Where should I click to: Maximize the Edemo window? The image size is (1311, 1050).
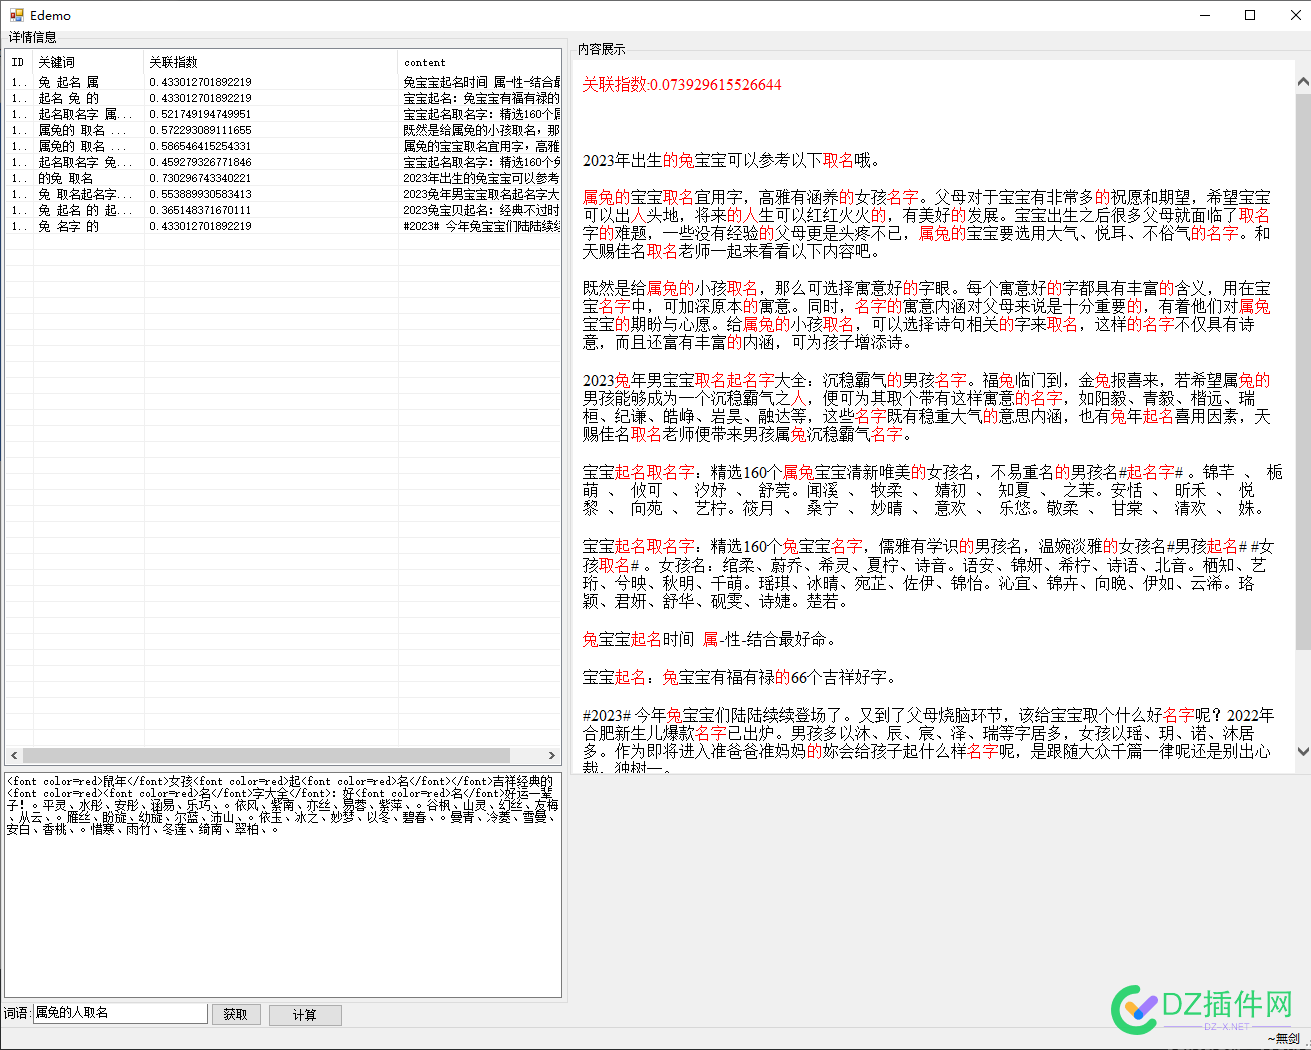(1250, 15)
